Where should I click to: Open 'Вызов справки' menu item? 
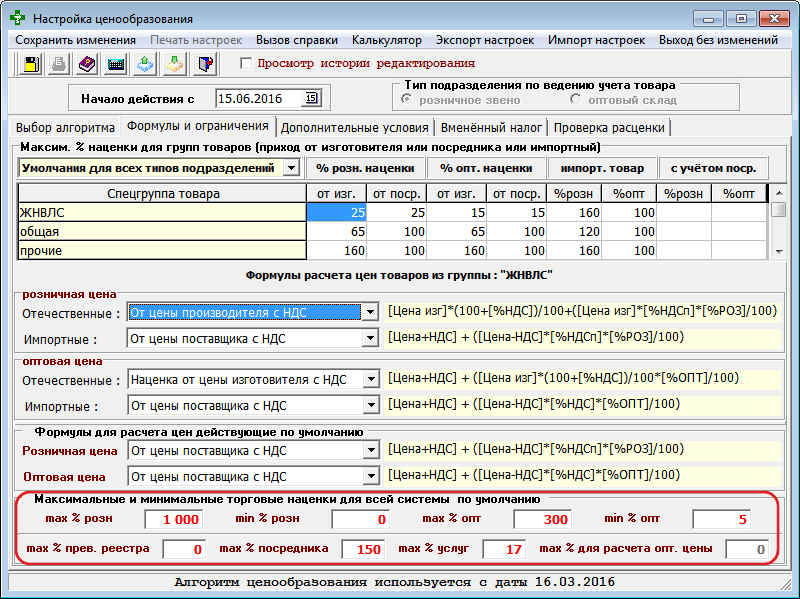pos(296,40)
